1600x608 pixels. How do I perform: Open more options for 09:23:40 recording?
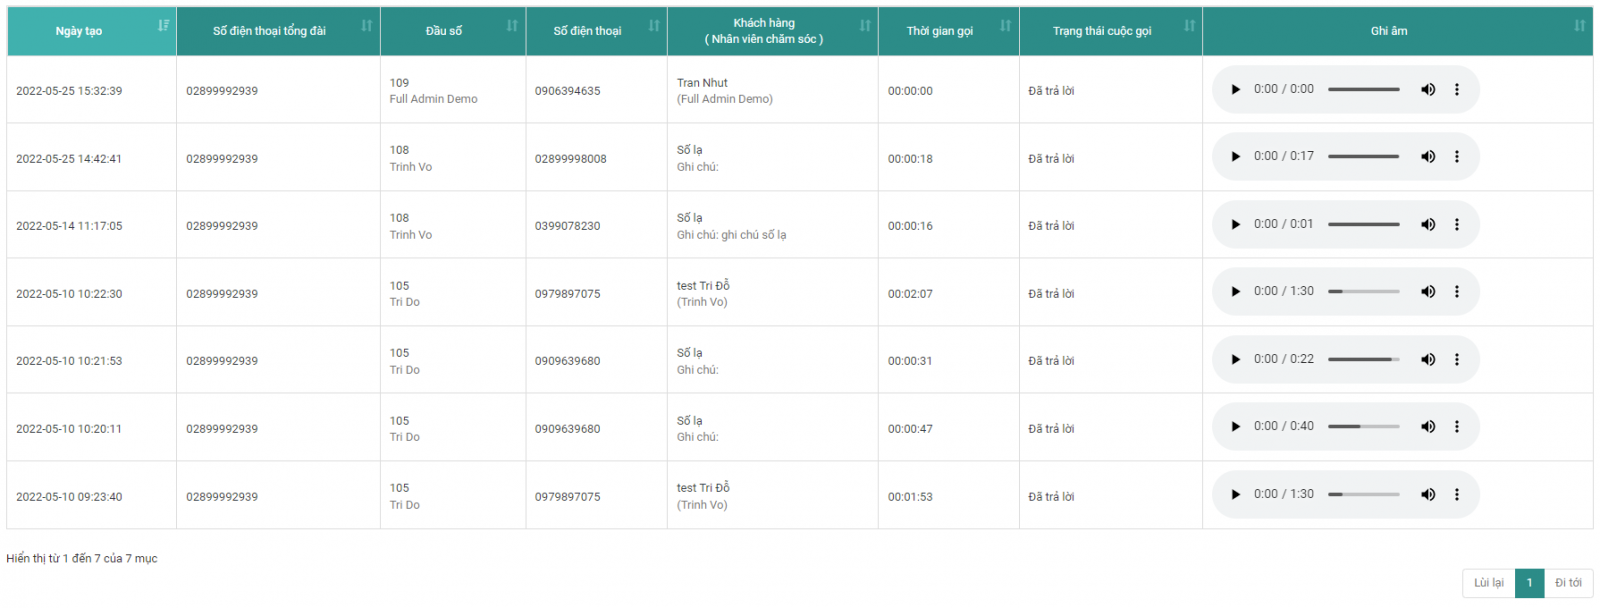click(1457, 495)
